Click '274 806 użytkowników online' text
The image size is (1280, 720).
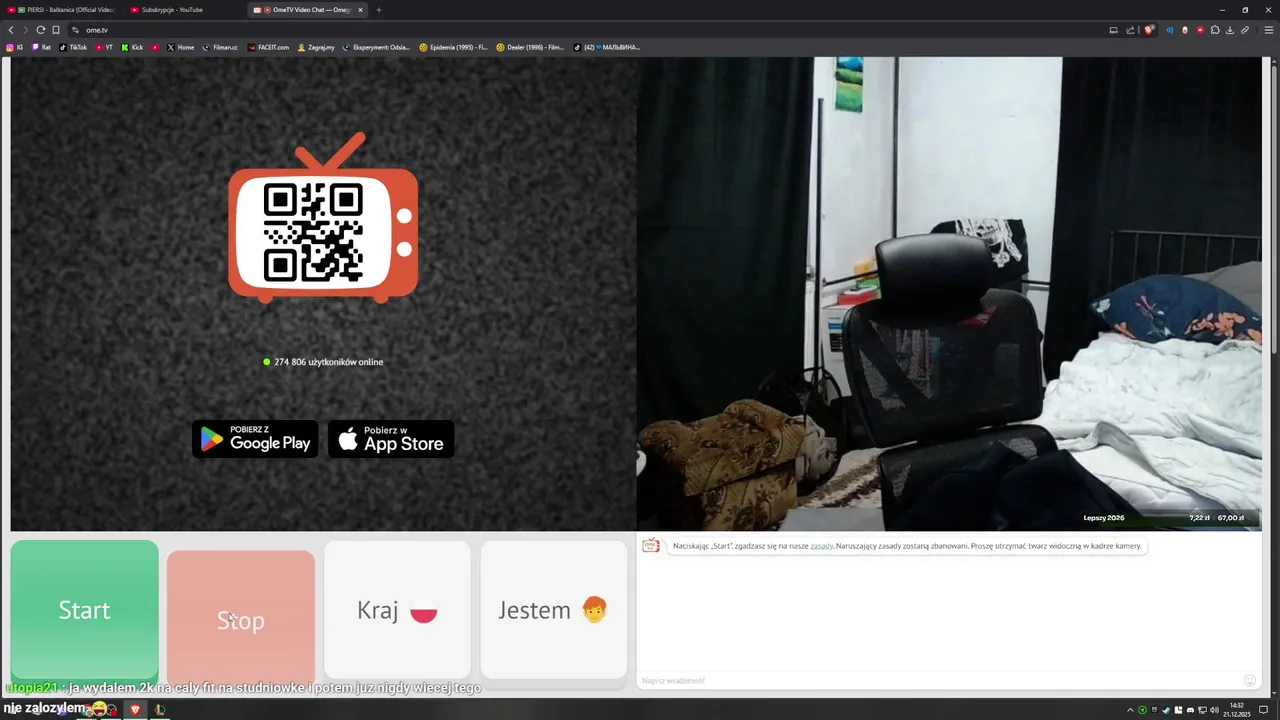coord(328,362)
